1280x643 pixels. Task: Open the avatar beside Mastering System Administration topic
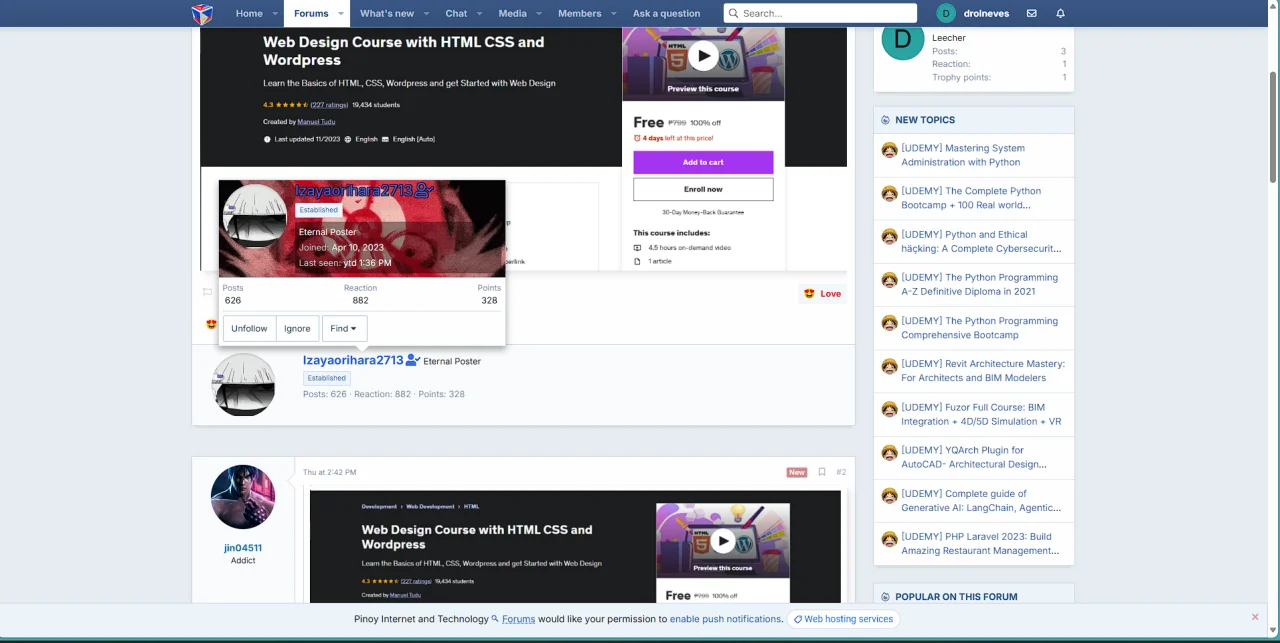[x=889, y=150]
